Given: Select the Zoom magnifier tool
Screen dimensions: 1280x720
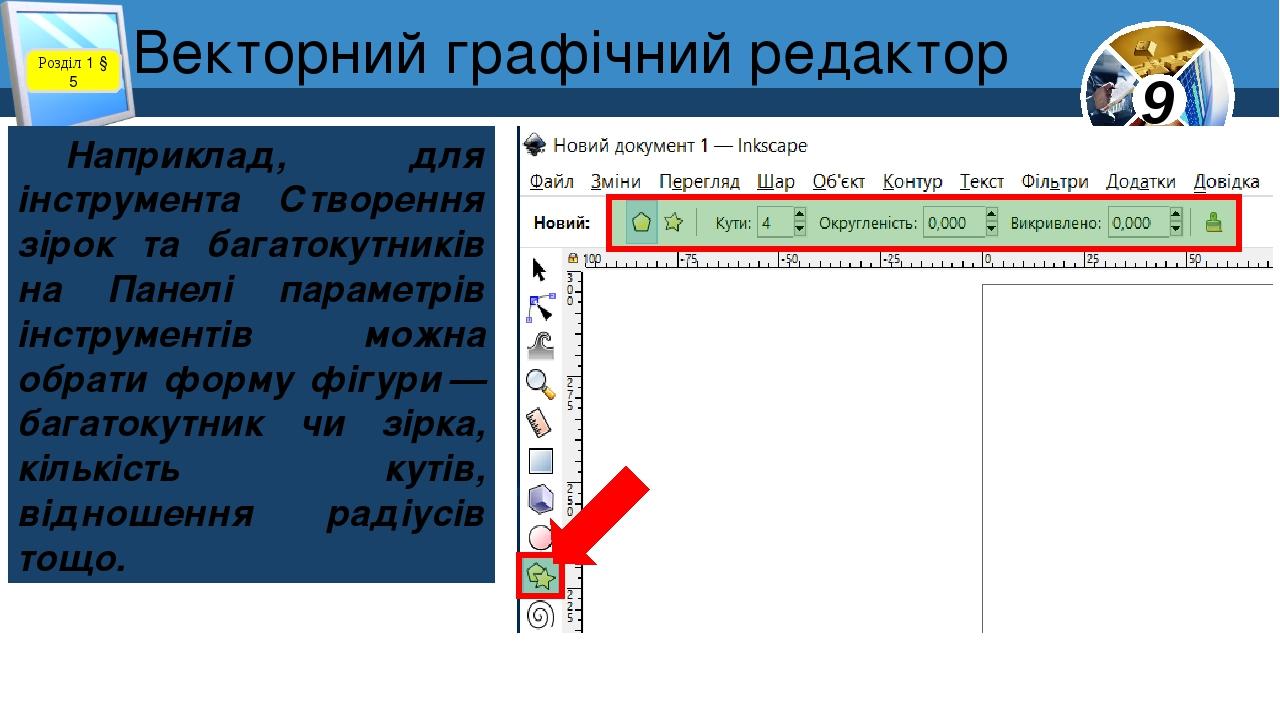Looking at the screenshot, I should 541,384.
